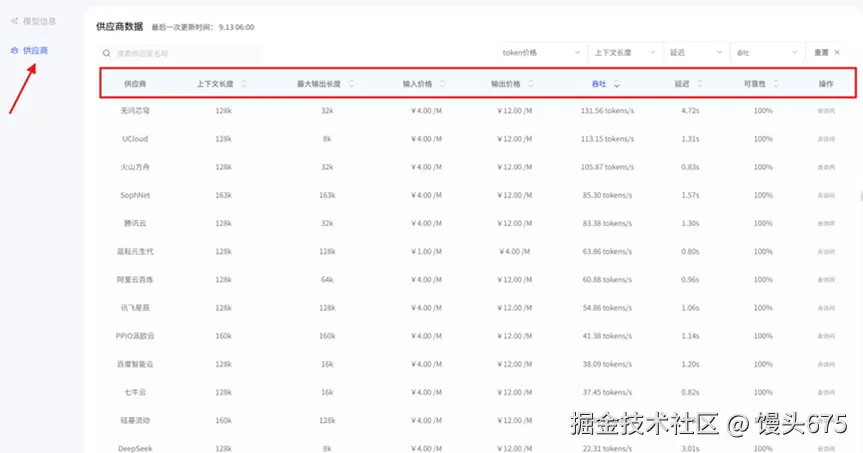Click supplier name PPIO派欧云
The width and height of the screenshot is (863, 453).
pos(135,336)
